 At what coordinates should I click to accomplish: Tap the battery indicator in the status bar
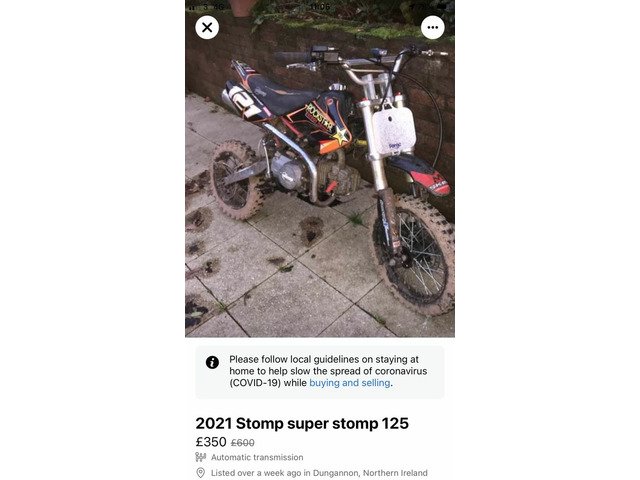(442, 7)
